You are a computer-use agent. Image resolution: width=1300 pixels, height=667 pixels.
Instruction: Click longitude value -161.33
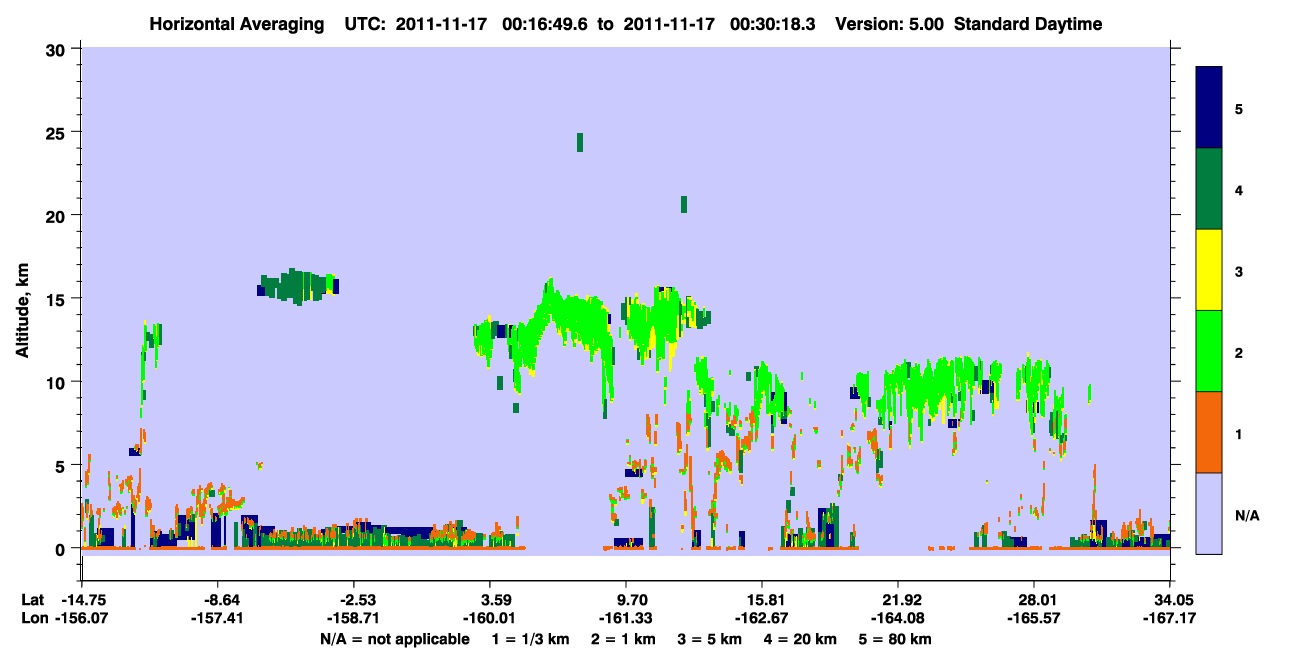(626, 618)
